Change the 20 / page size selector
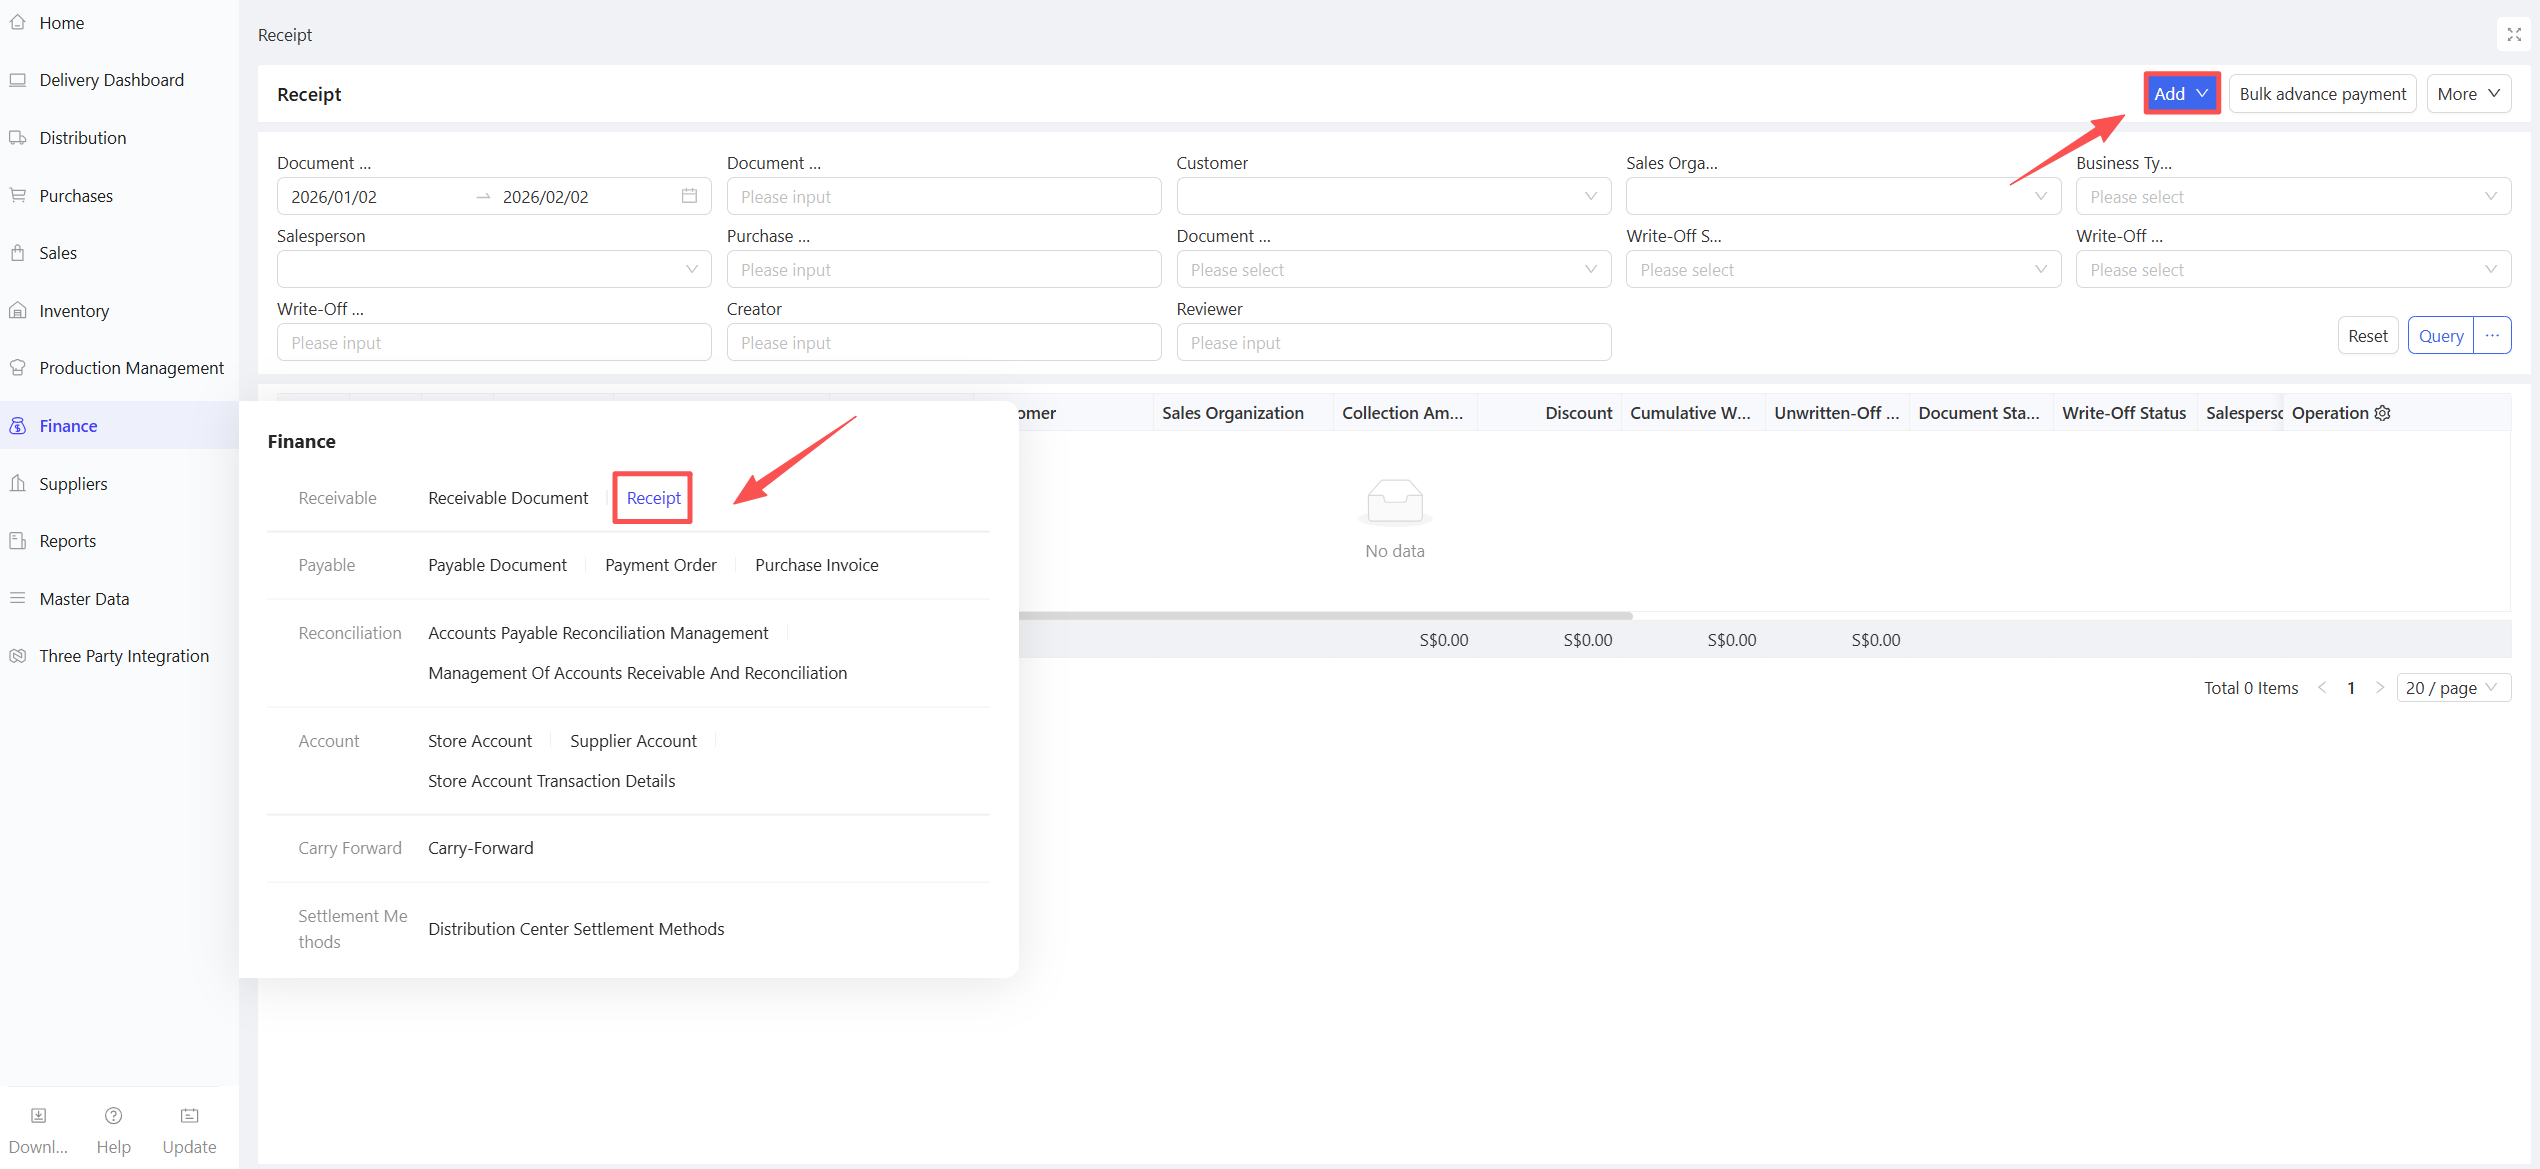Image resolution: width=2540 pixels, height=1169 pixels. tap(2452, 688)
